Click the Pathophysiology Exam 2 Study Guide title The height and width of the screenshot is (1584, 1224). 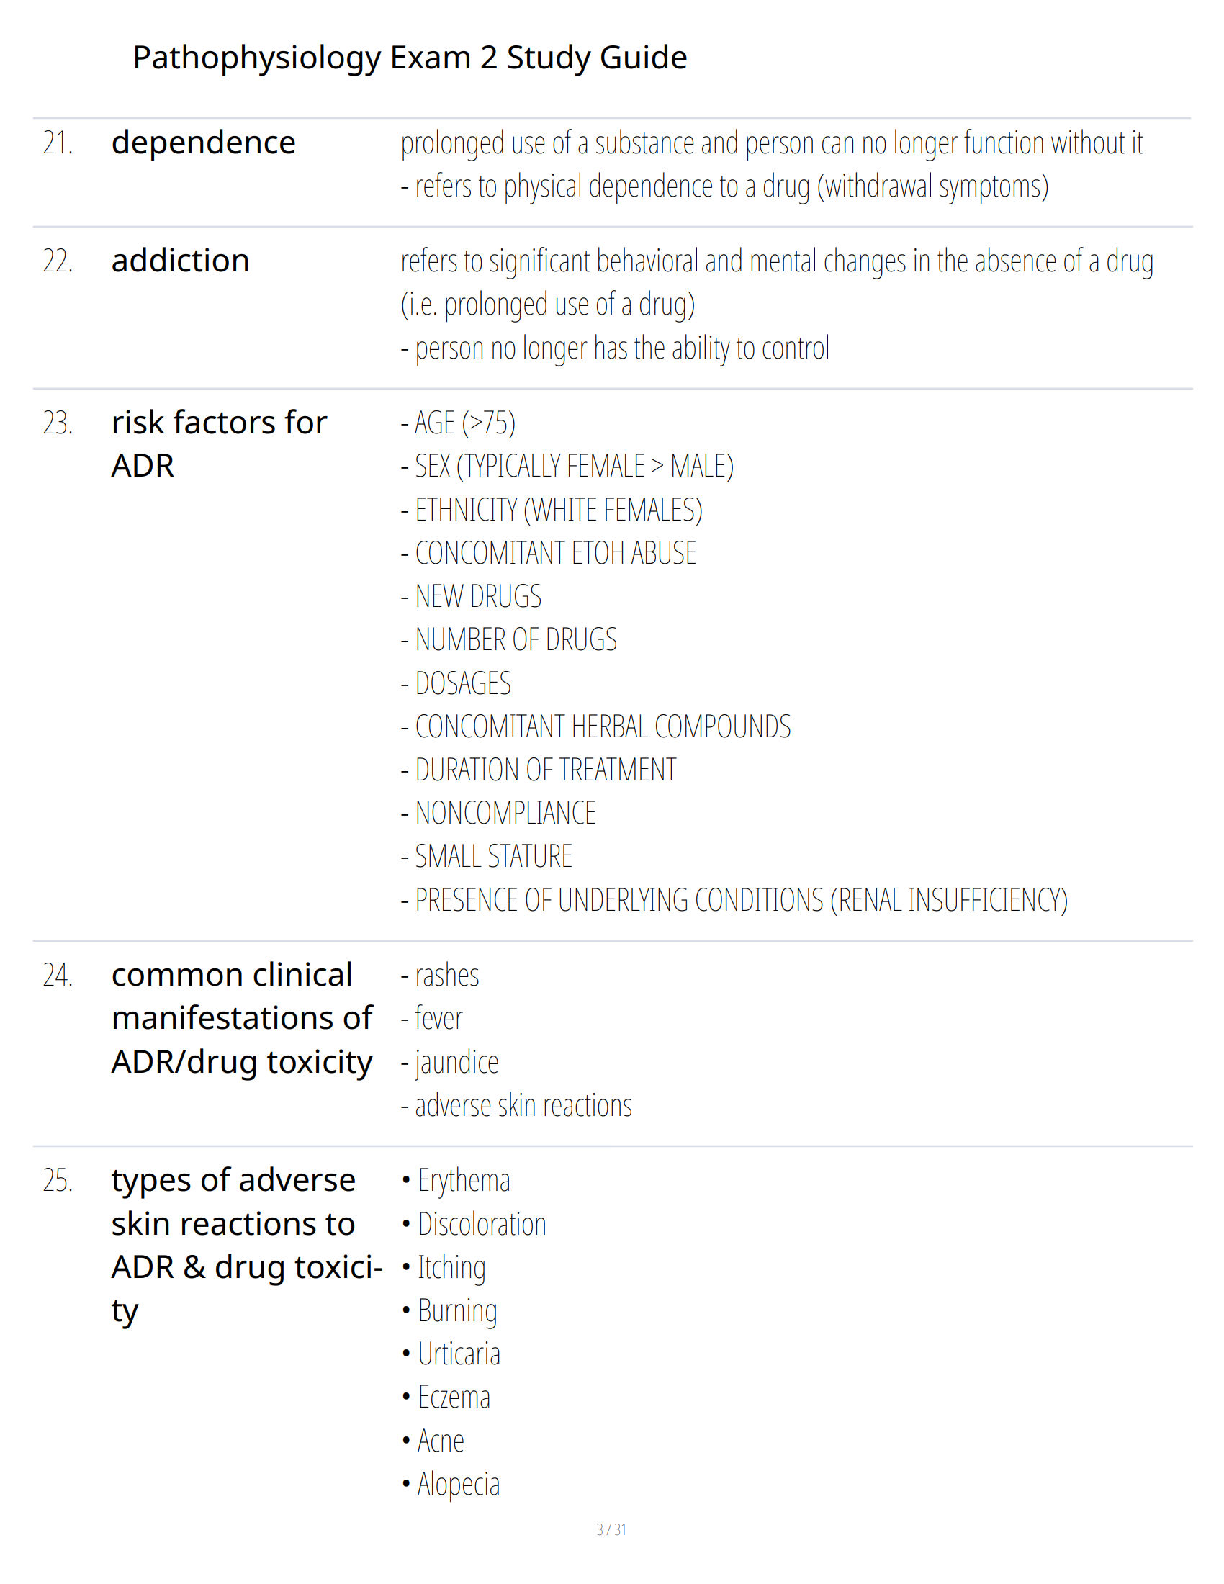[x=409, y=58]
